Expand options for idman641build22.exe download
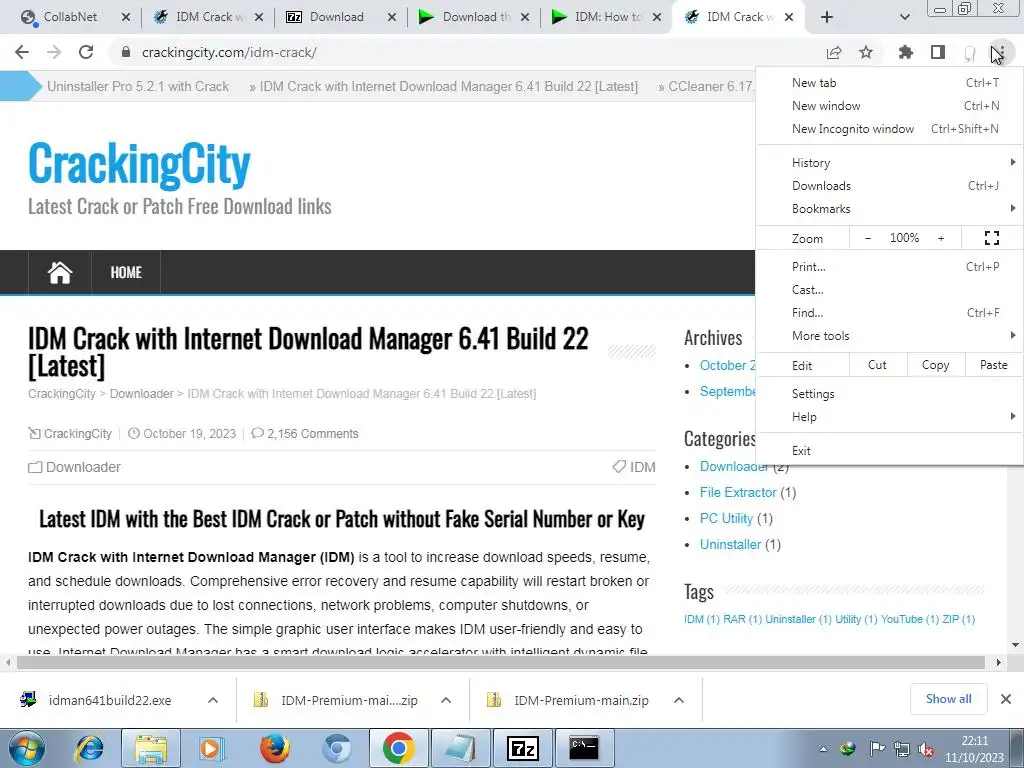The image size is (1024, 768). pyautogui.click(x=213, y=700)
